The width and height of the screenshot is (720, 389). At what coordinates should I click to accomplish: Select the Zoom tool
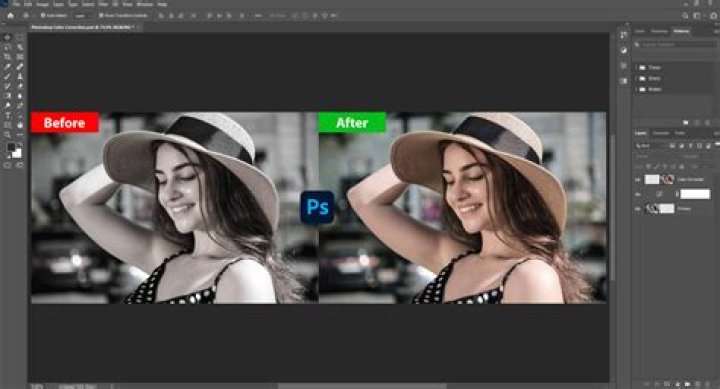click(8, 135)
